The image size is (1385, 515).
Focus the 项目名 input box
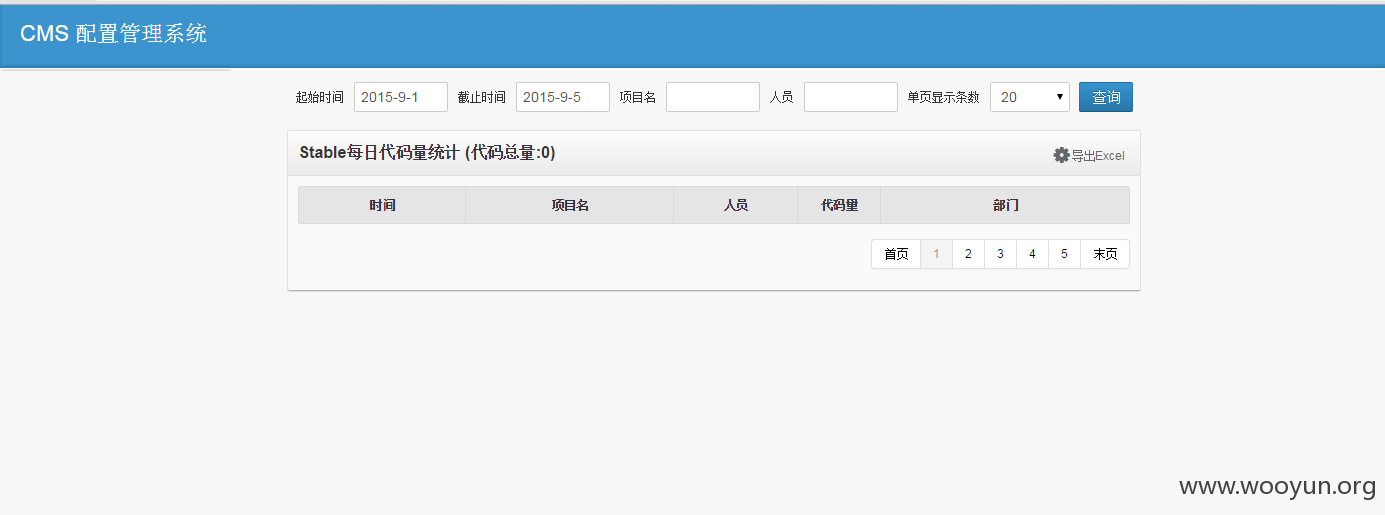click(x=713, y=97)
